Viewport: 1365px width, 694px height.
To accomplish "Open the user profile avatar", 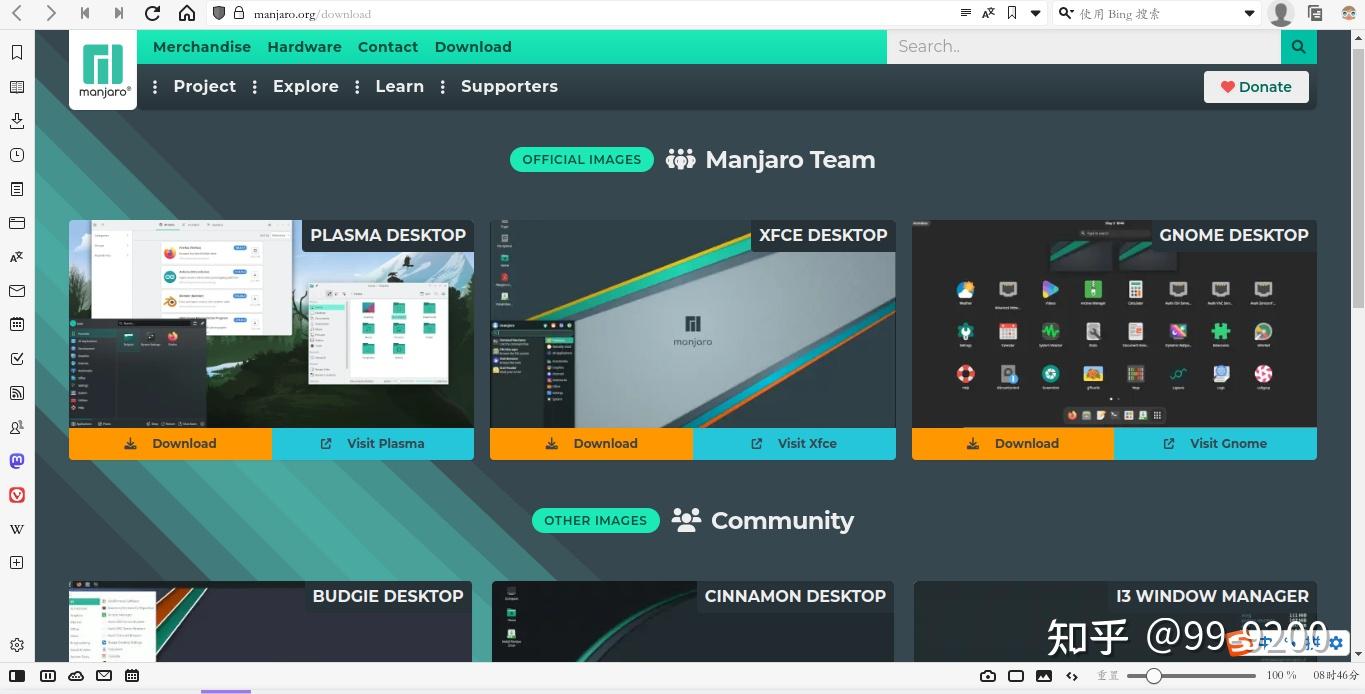I will click(x=1281, y=13).
